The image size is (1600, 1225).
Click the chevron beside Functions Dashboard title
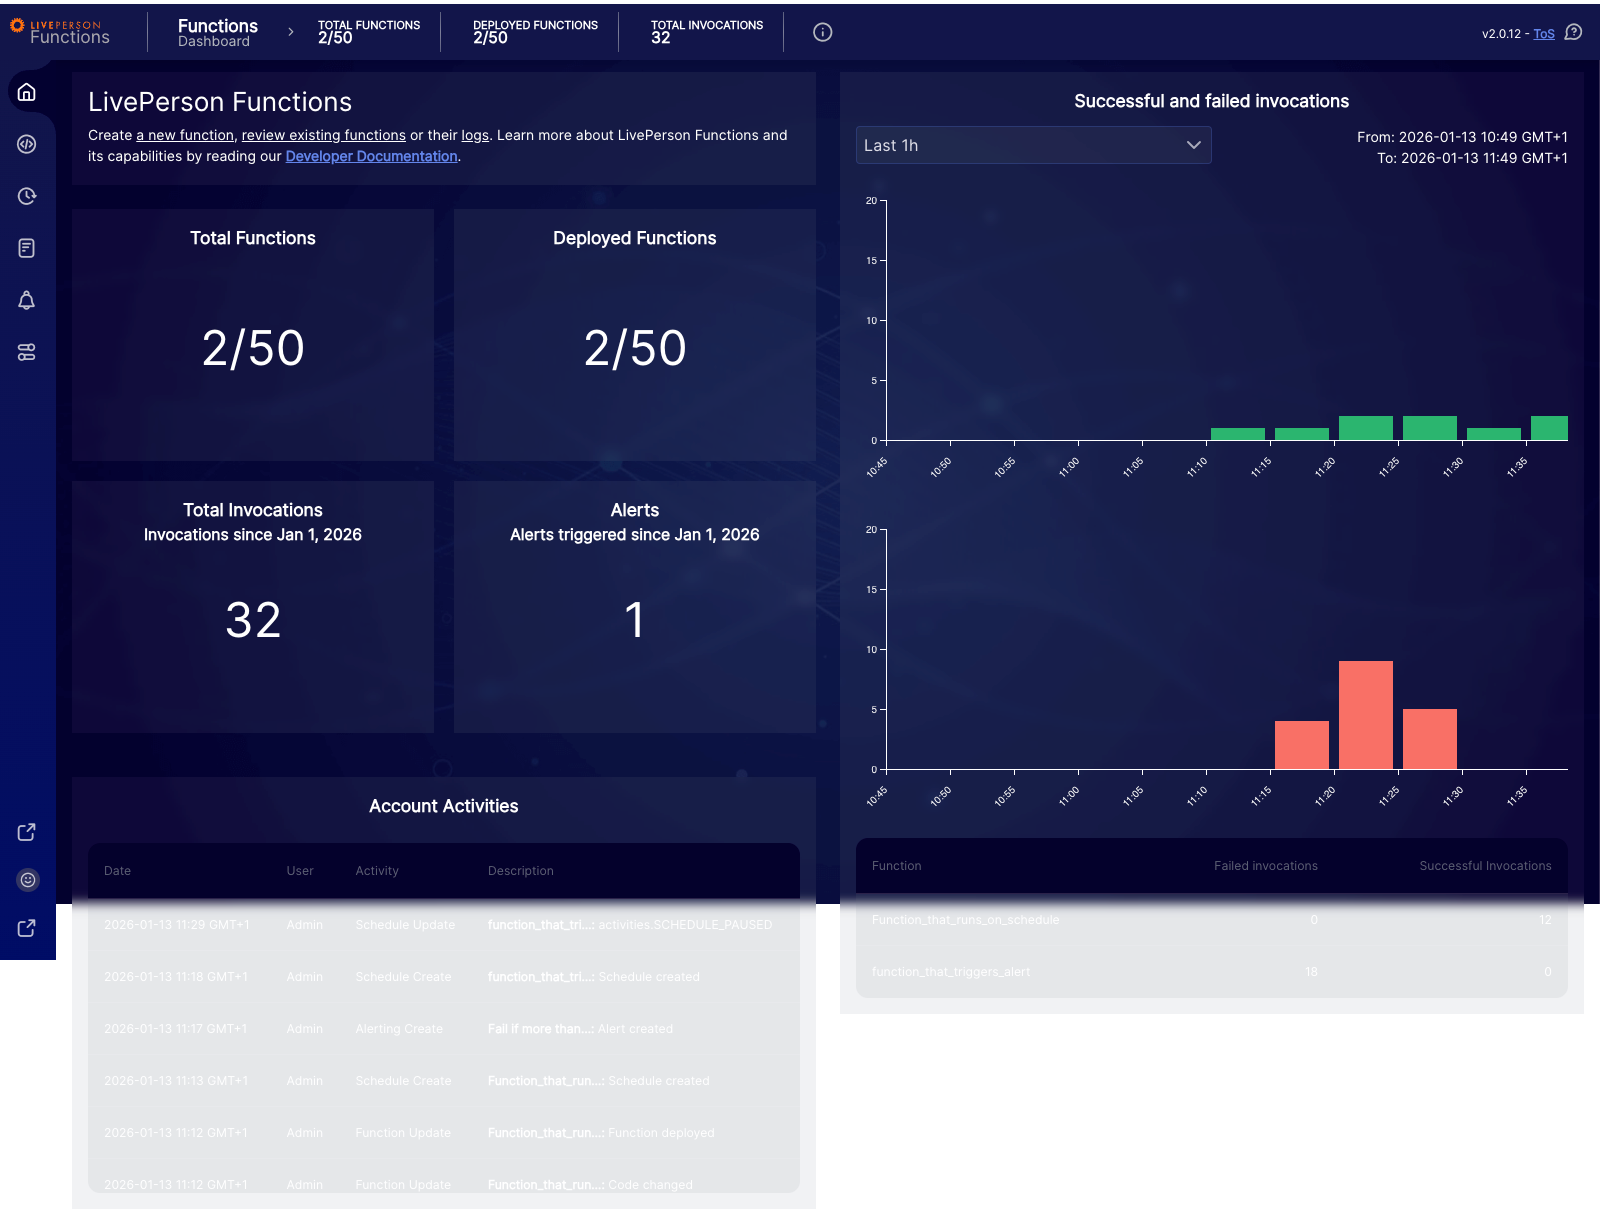click(291, 32)
